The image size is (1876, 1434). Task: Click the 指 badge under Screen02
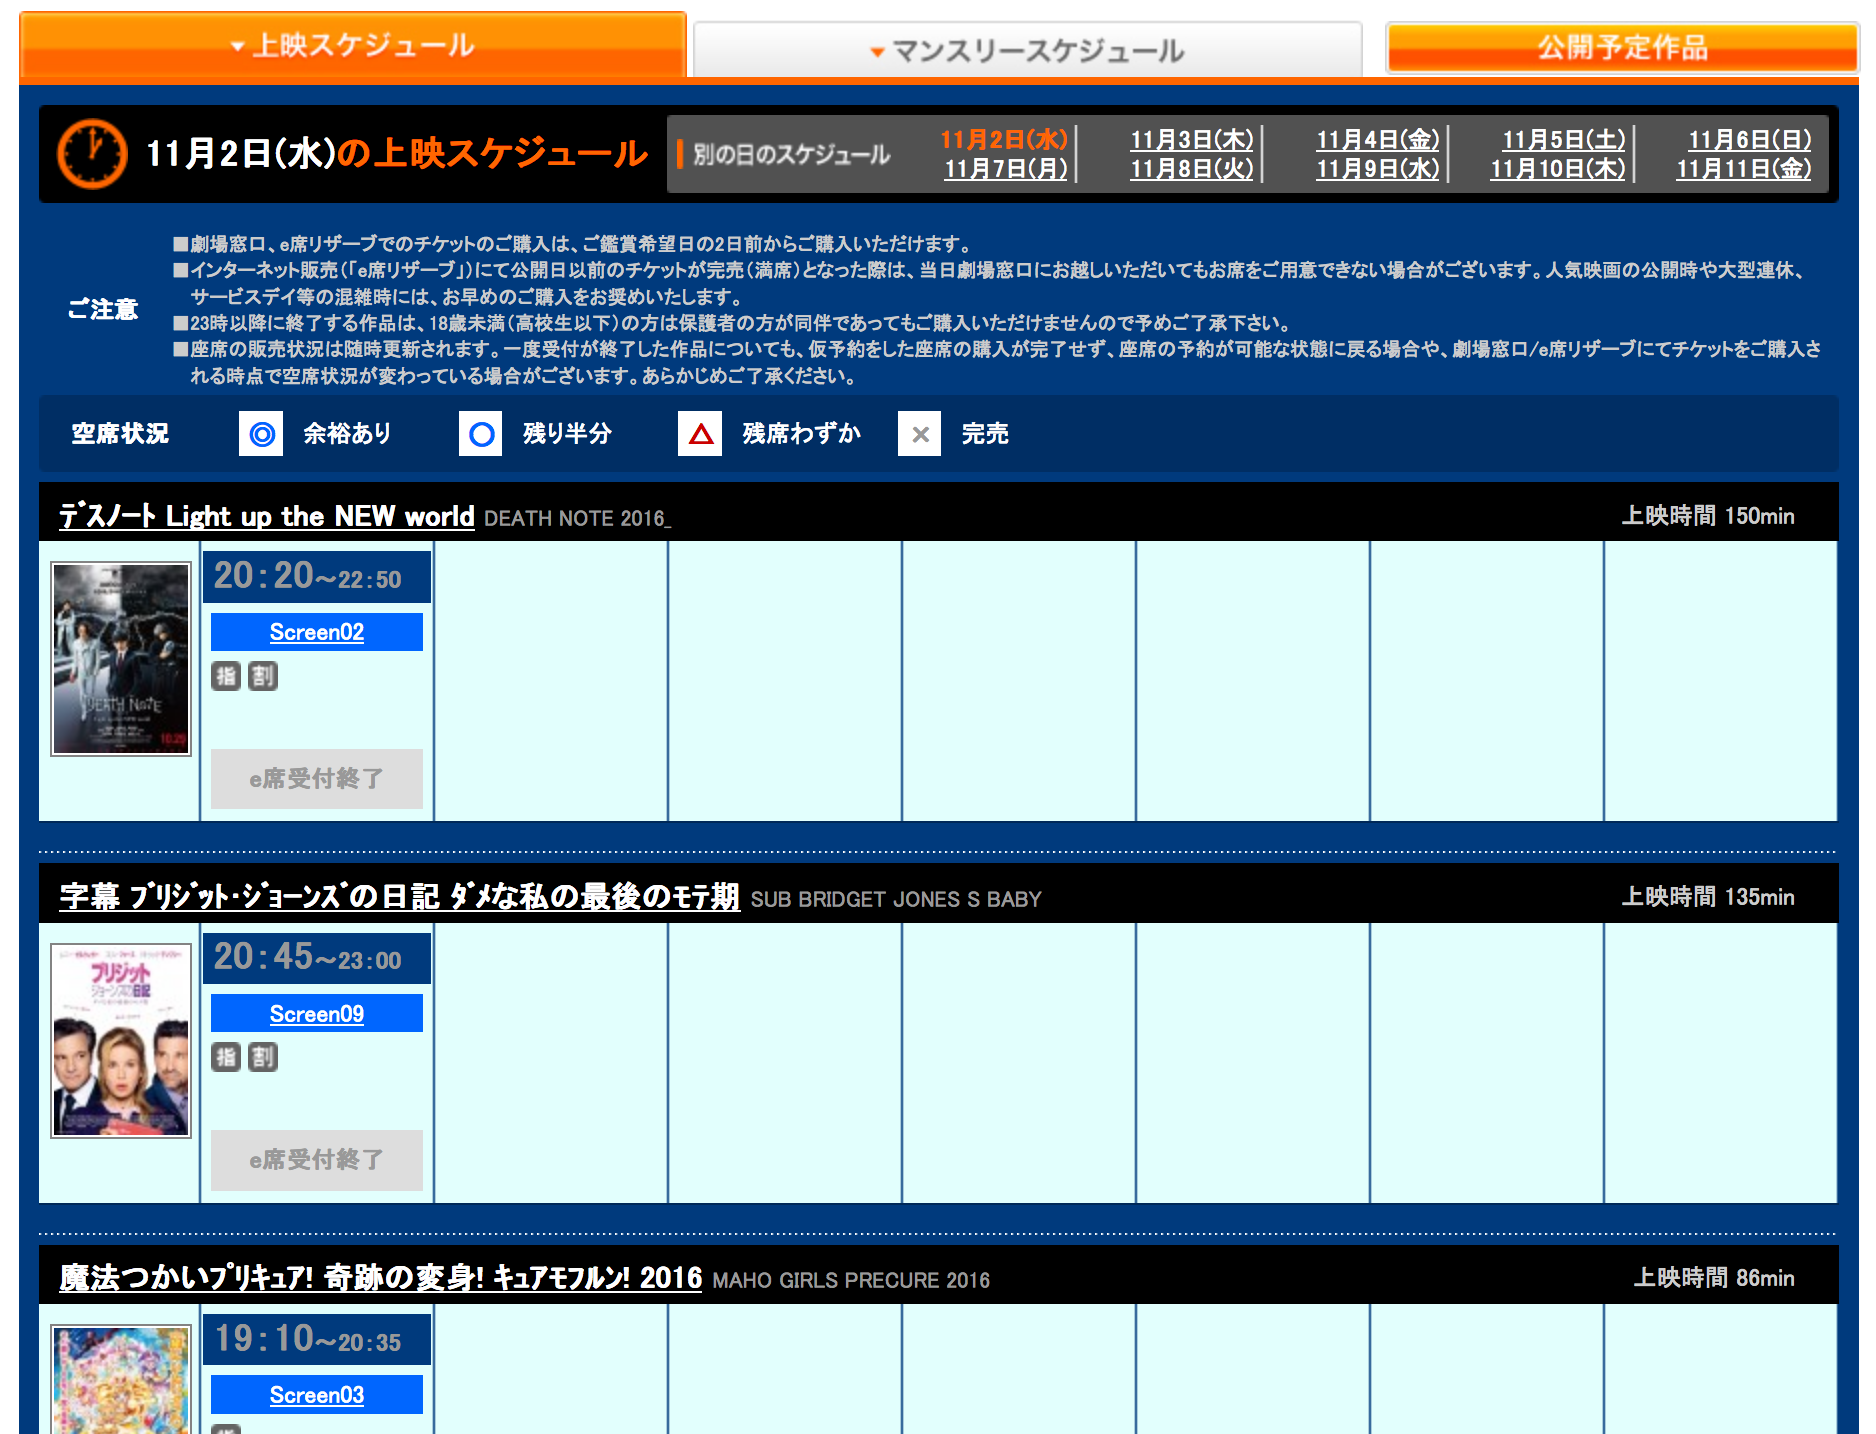tap(226, 676)
